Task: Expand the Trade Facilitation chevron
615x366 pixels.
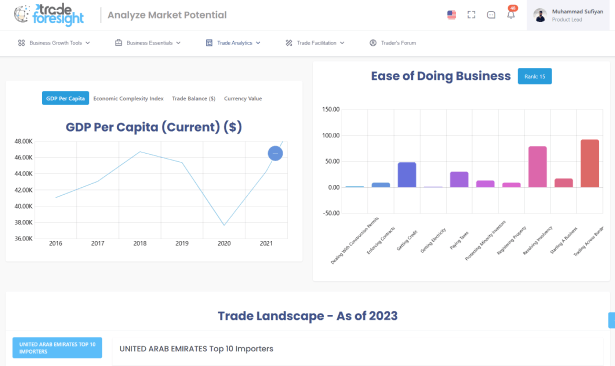Action: pyautogui.click(x=342, y=43)
